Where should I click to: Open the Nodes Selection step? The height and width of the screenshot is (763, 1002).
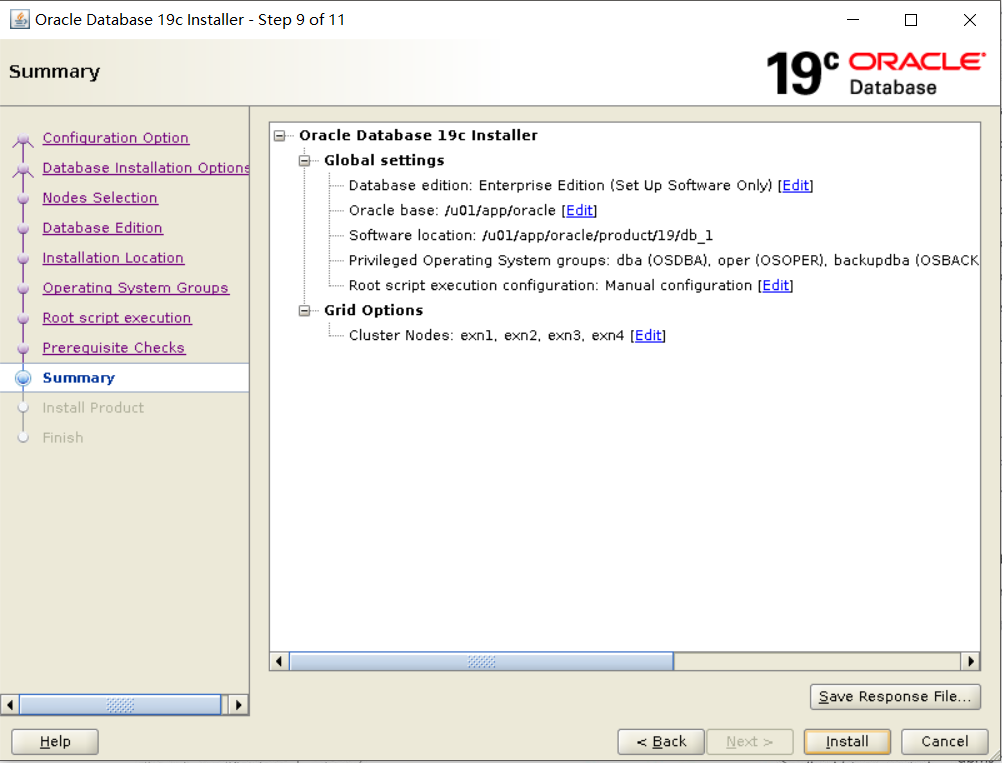[100, 198]
